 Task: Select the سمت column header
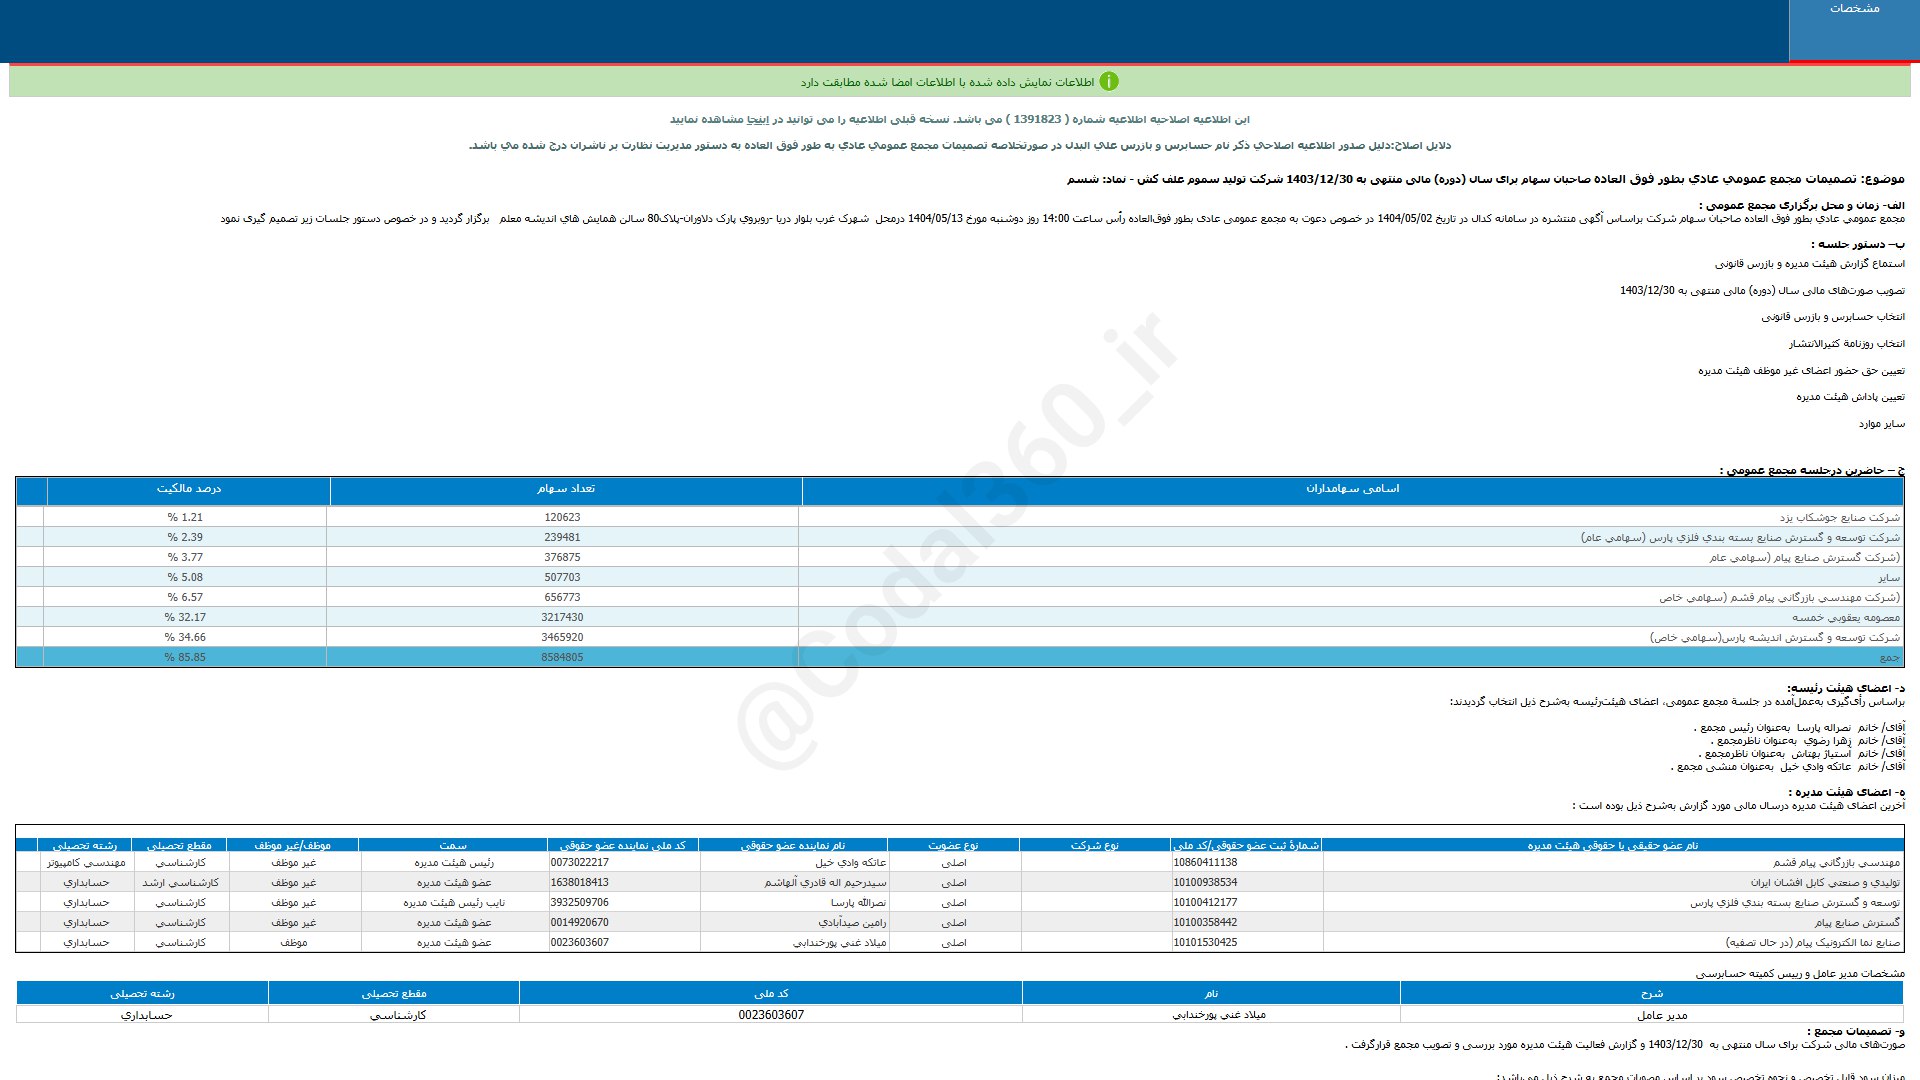pos(453,846)
